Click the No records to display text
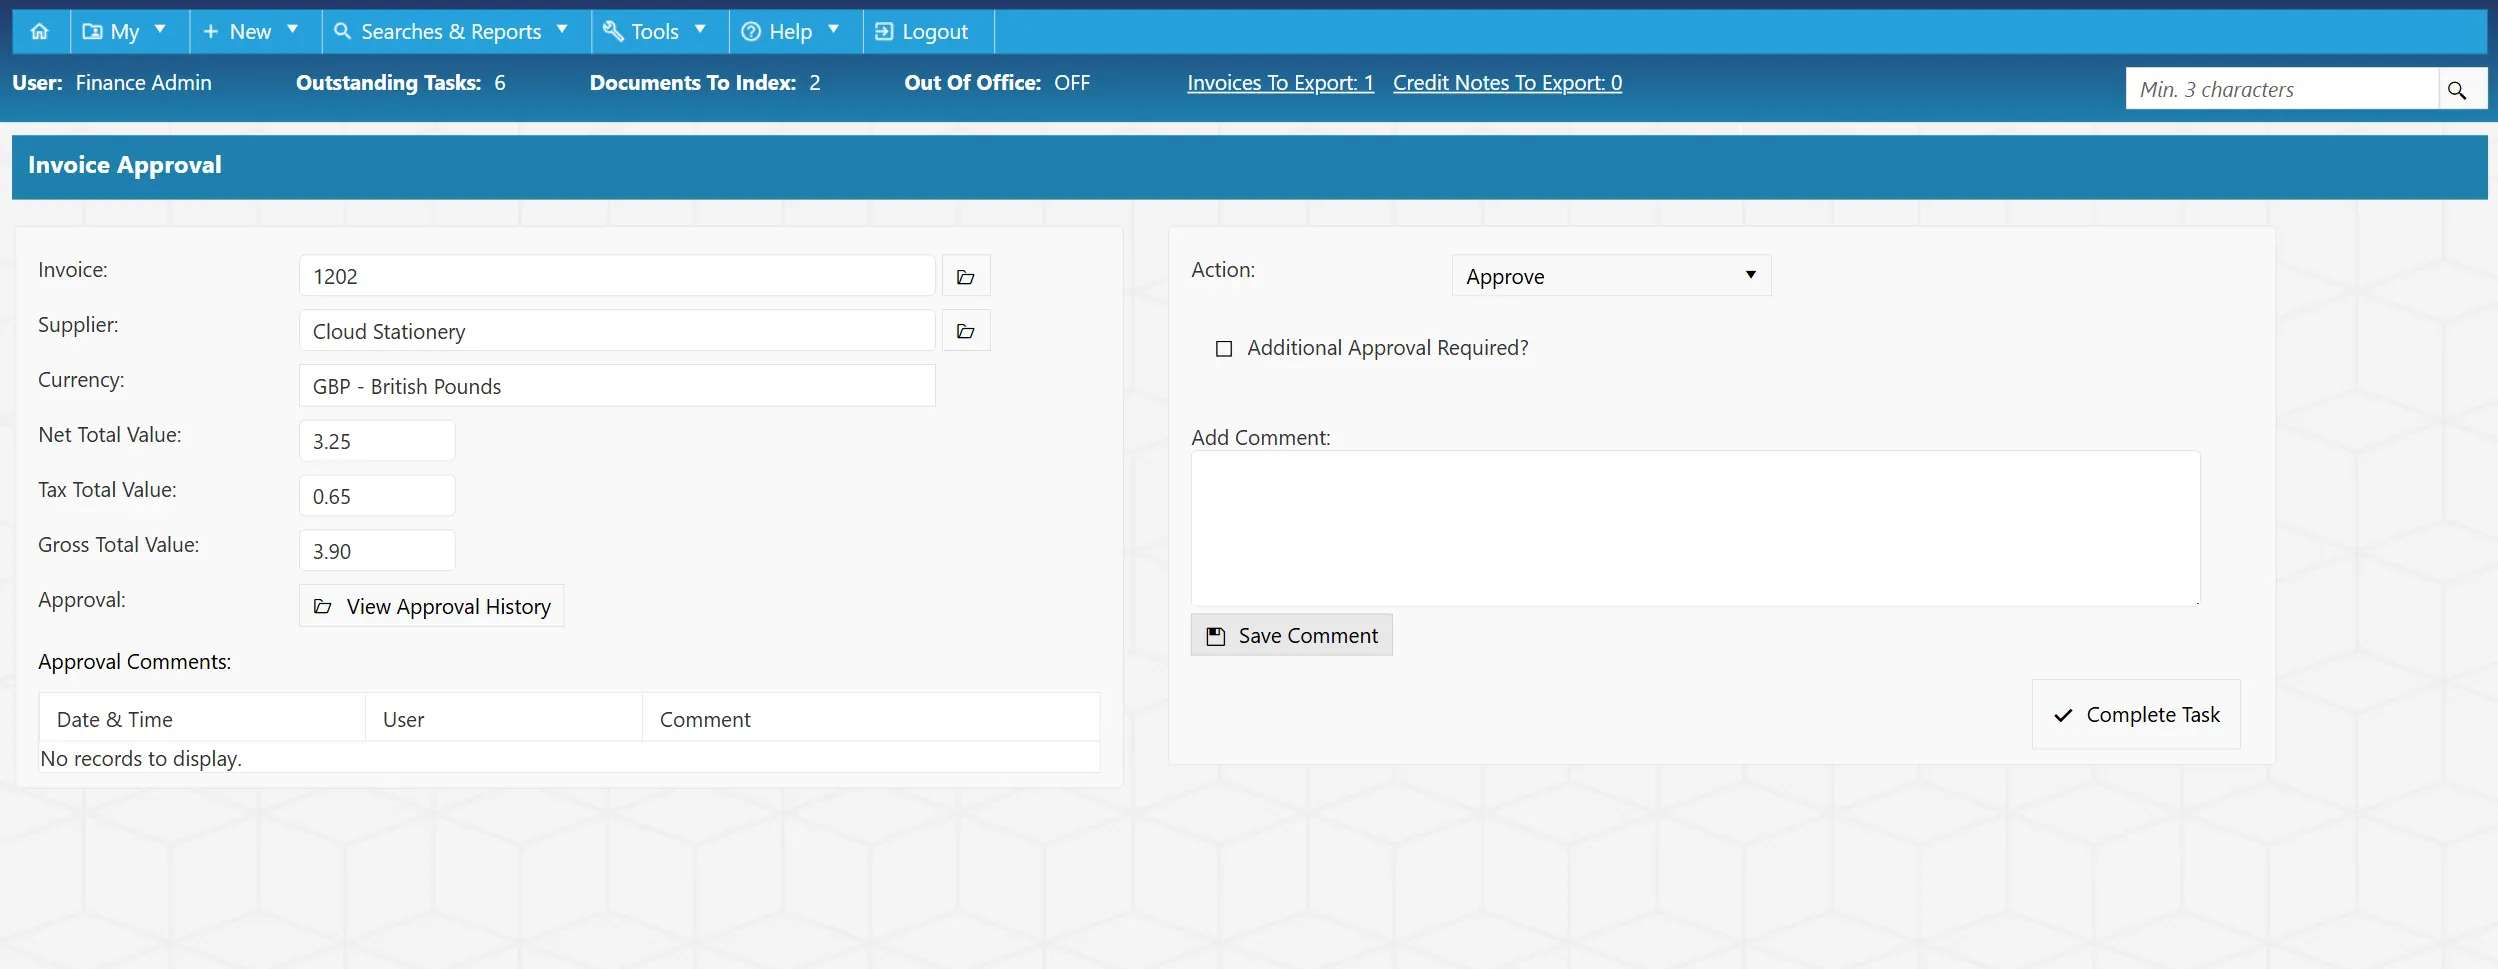Screen dimensions: 2498x969 (x=141, y=759)
